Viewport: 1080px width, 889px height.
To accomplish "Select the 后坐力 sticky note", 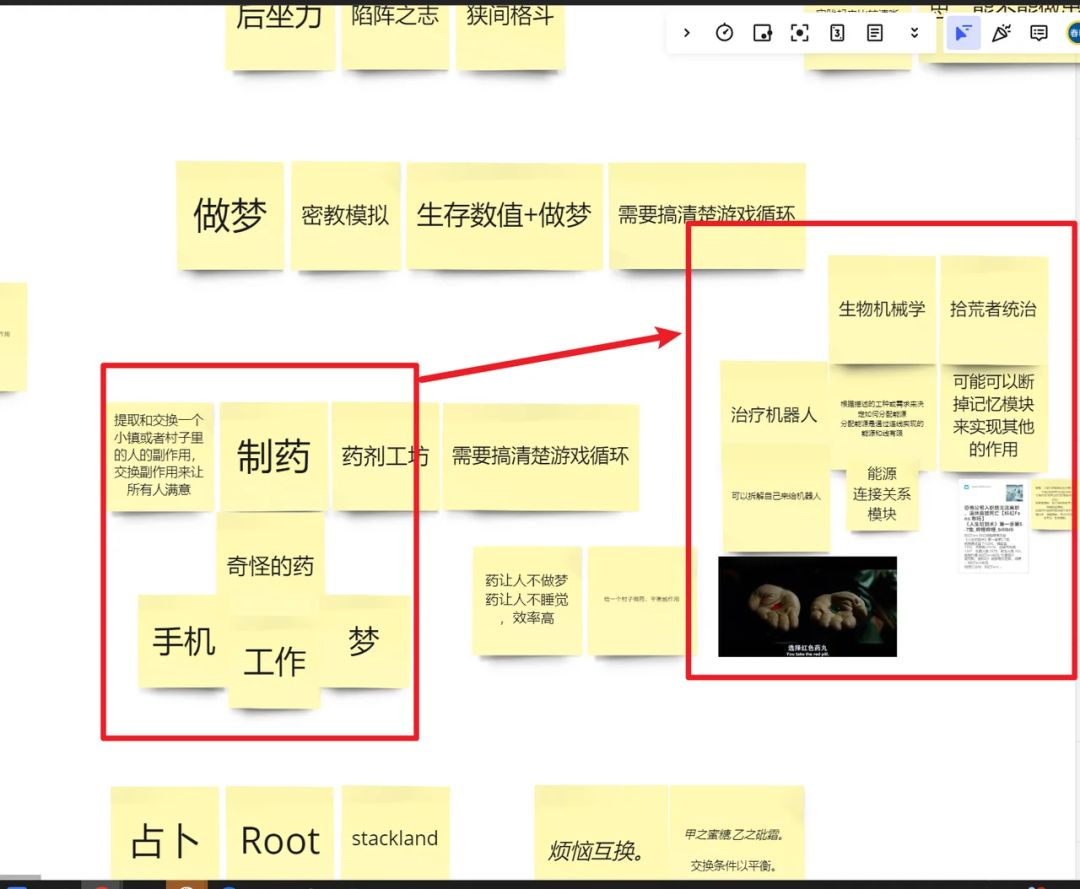I will [x=280, y=36].
